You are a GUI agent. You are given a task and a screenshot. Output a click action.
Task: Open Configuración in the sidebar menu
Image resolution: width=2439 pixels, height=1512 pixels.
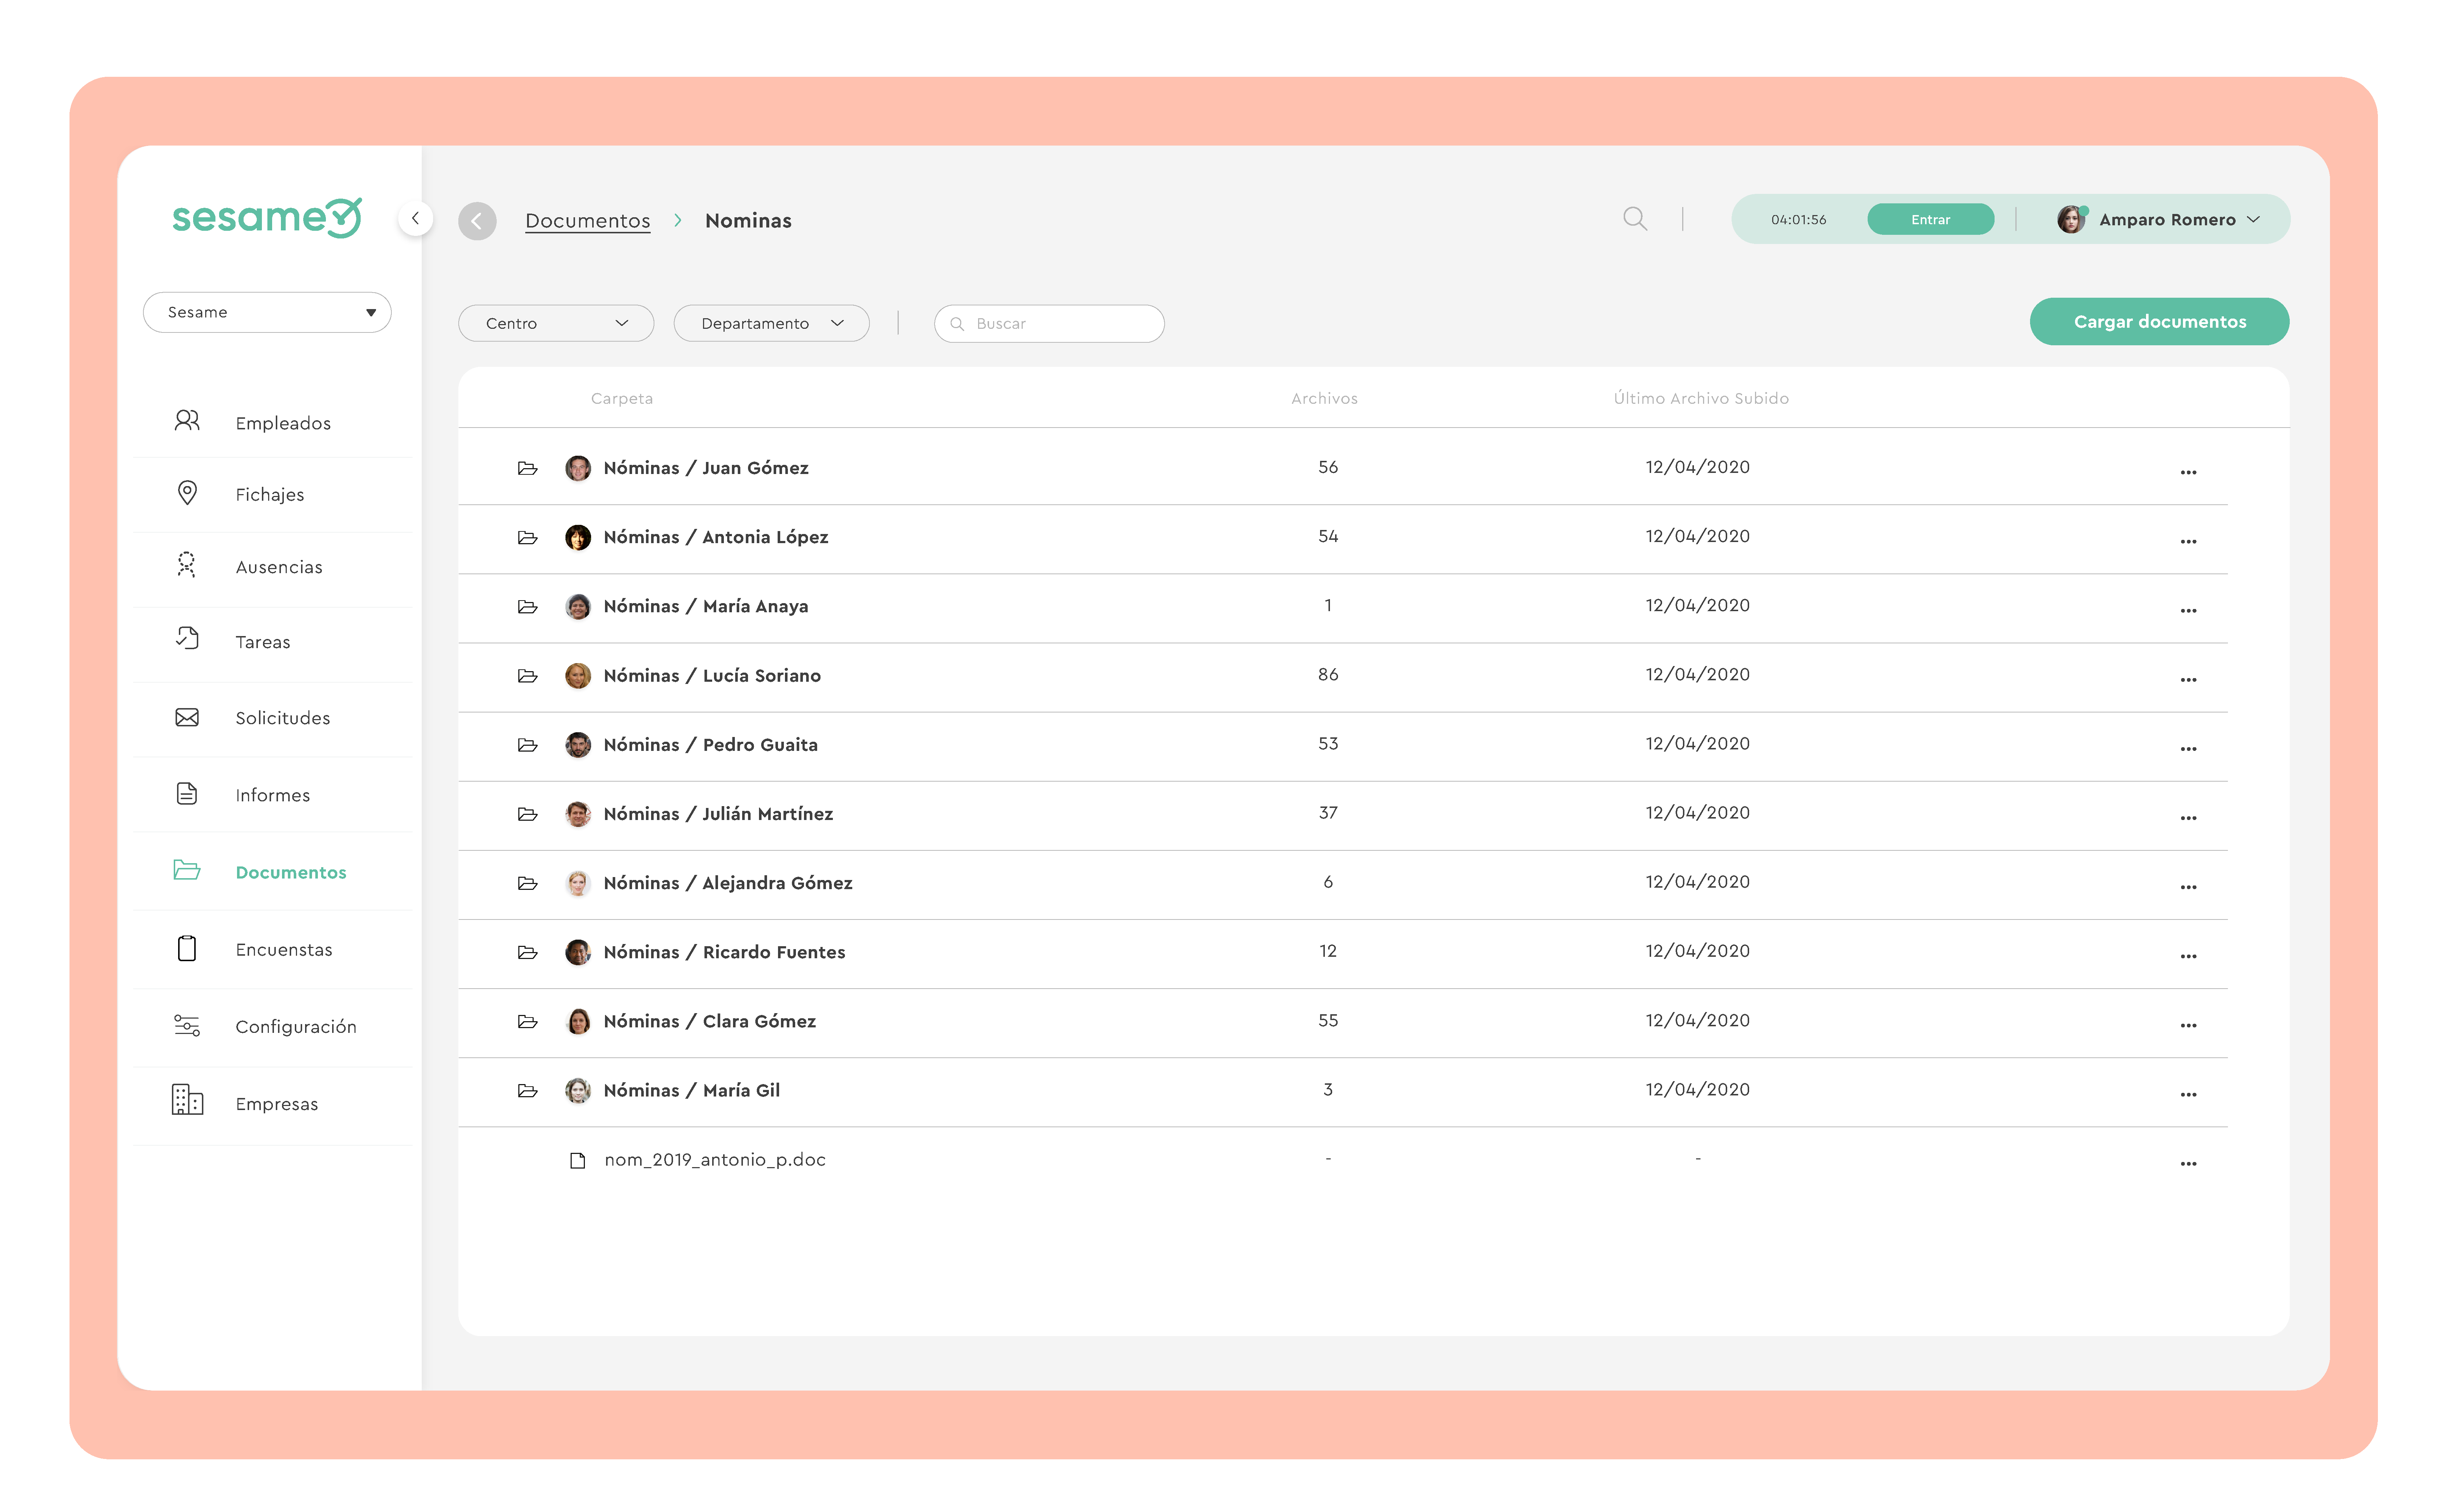[296, 1027]
